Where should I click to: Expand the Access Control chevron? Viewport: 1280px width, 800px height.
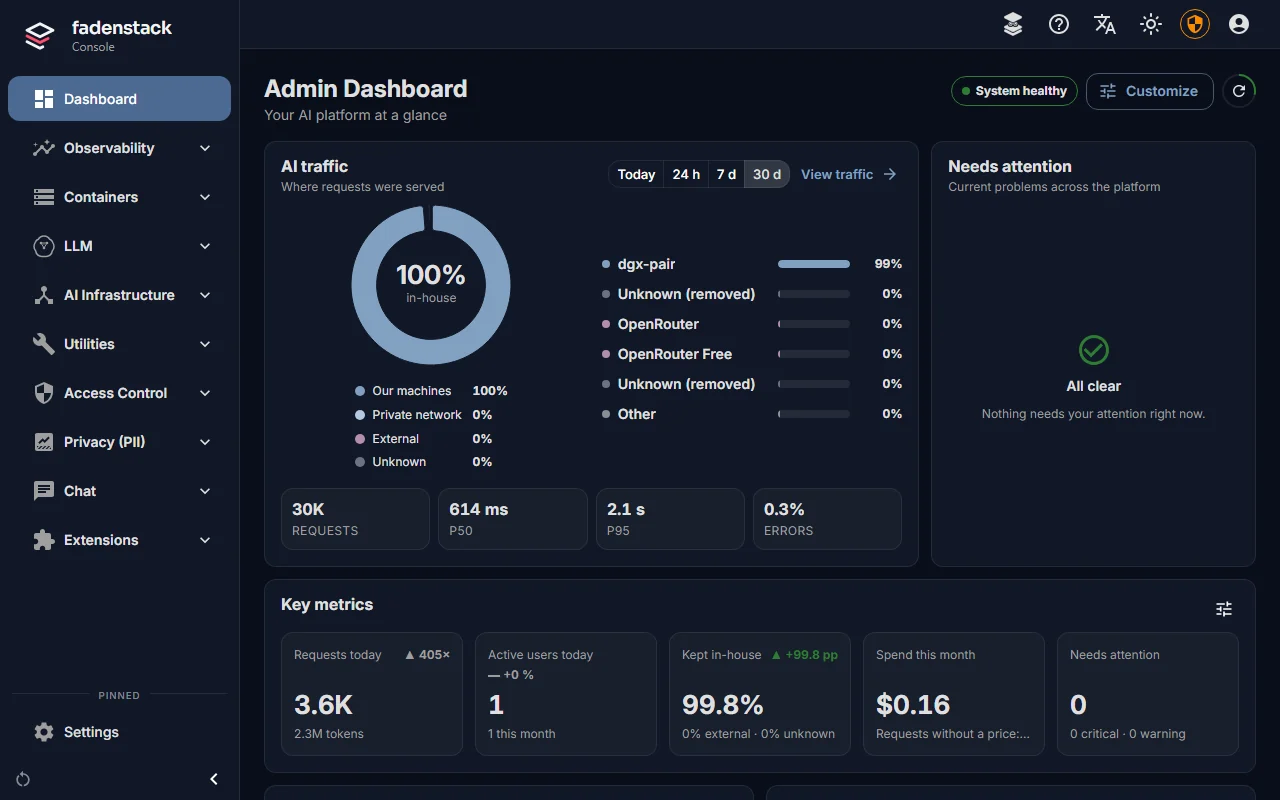(205, 393)
